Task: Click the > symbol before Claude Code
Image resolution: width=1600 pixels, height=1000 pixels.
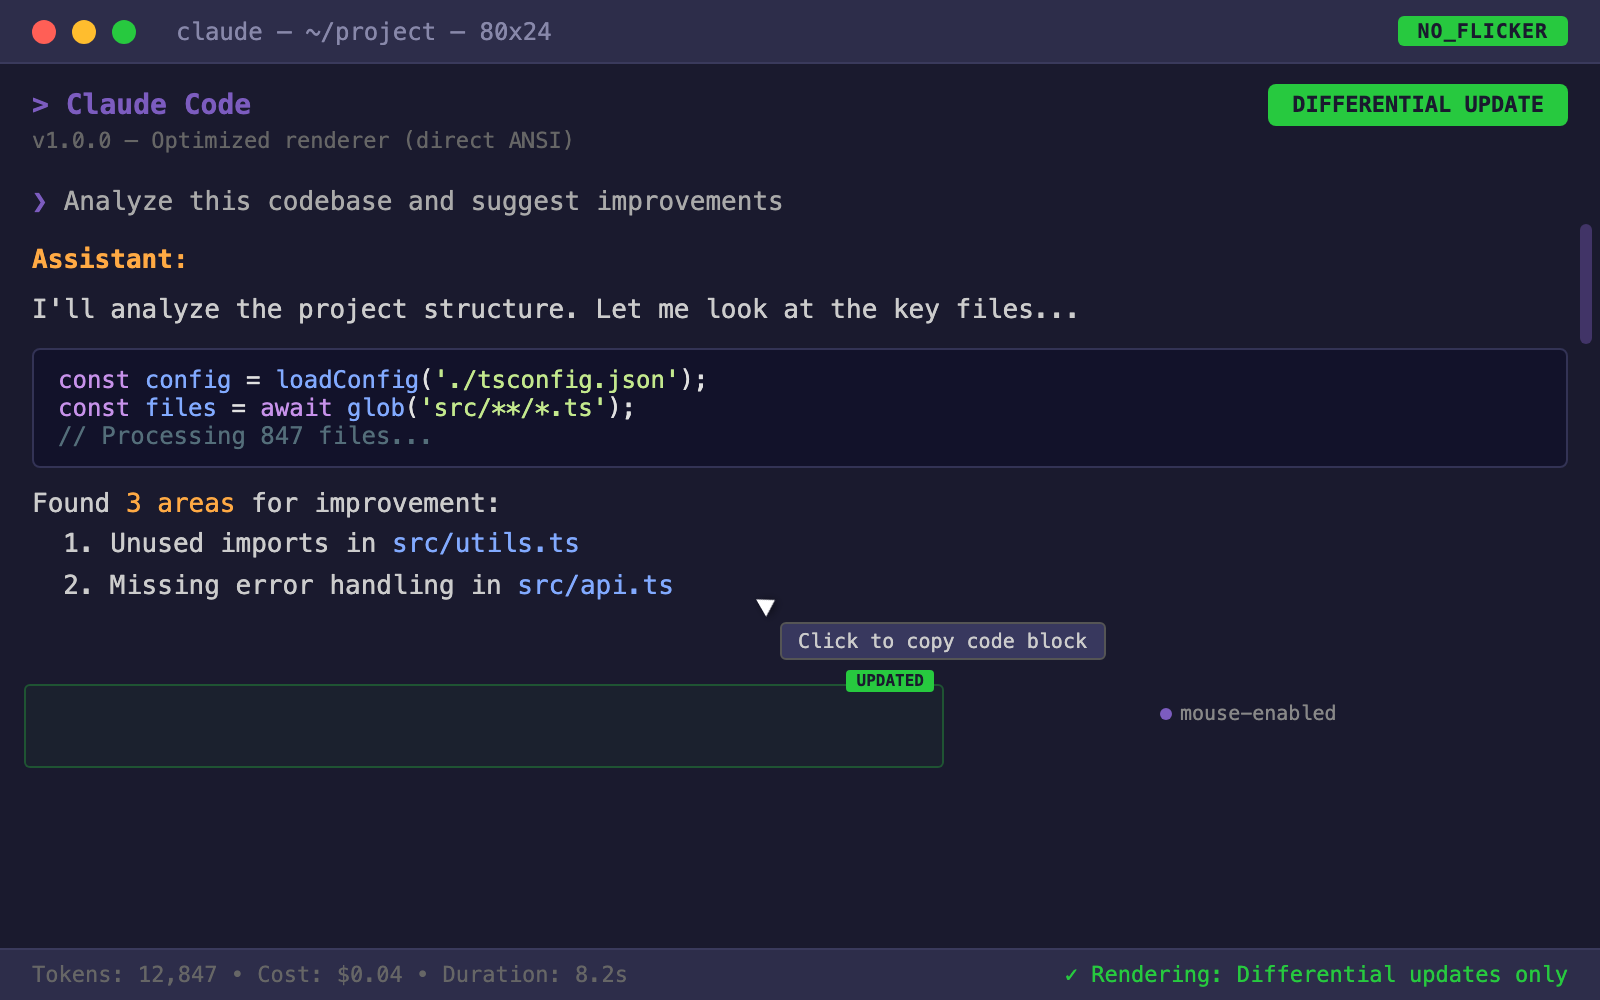Action: [x=40, y=105]
